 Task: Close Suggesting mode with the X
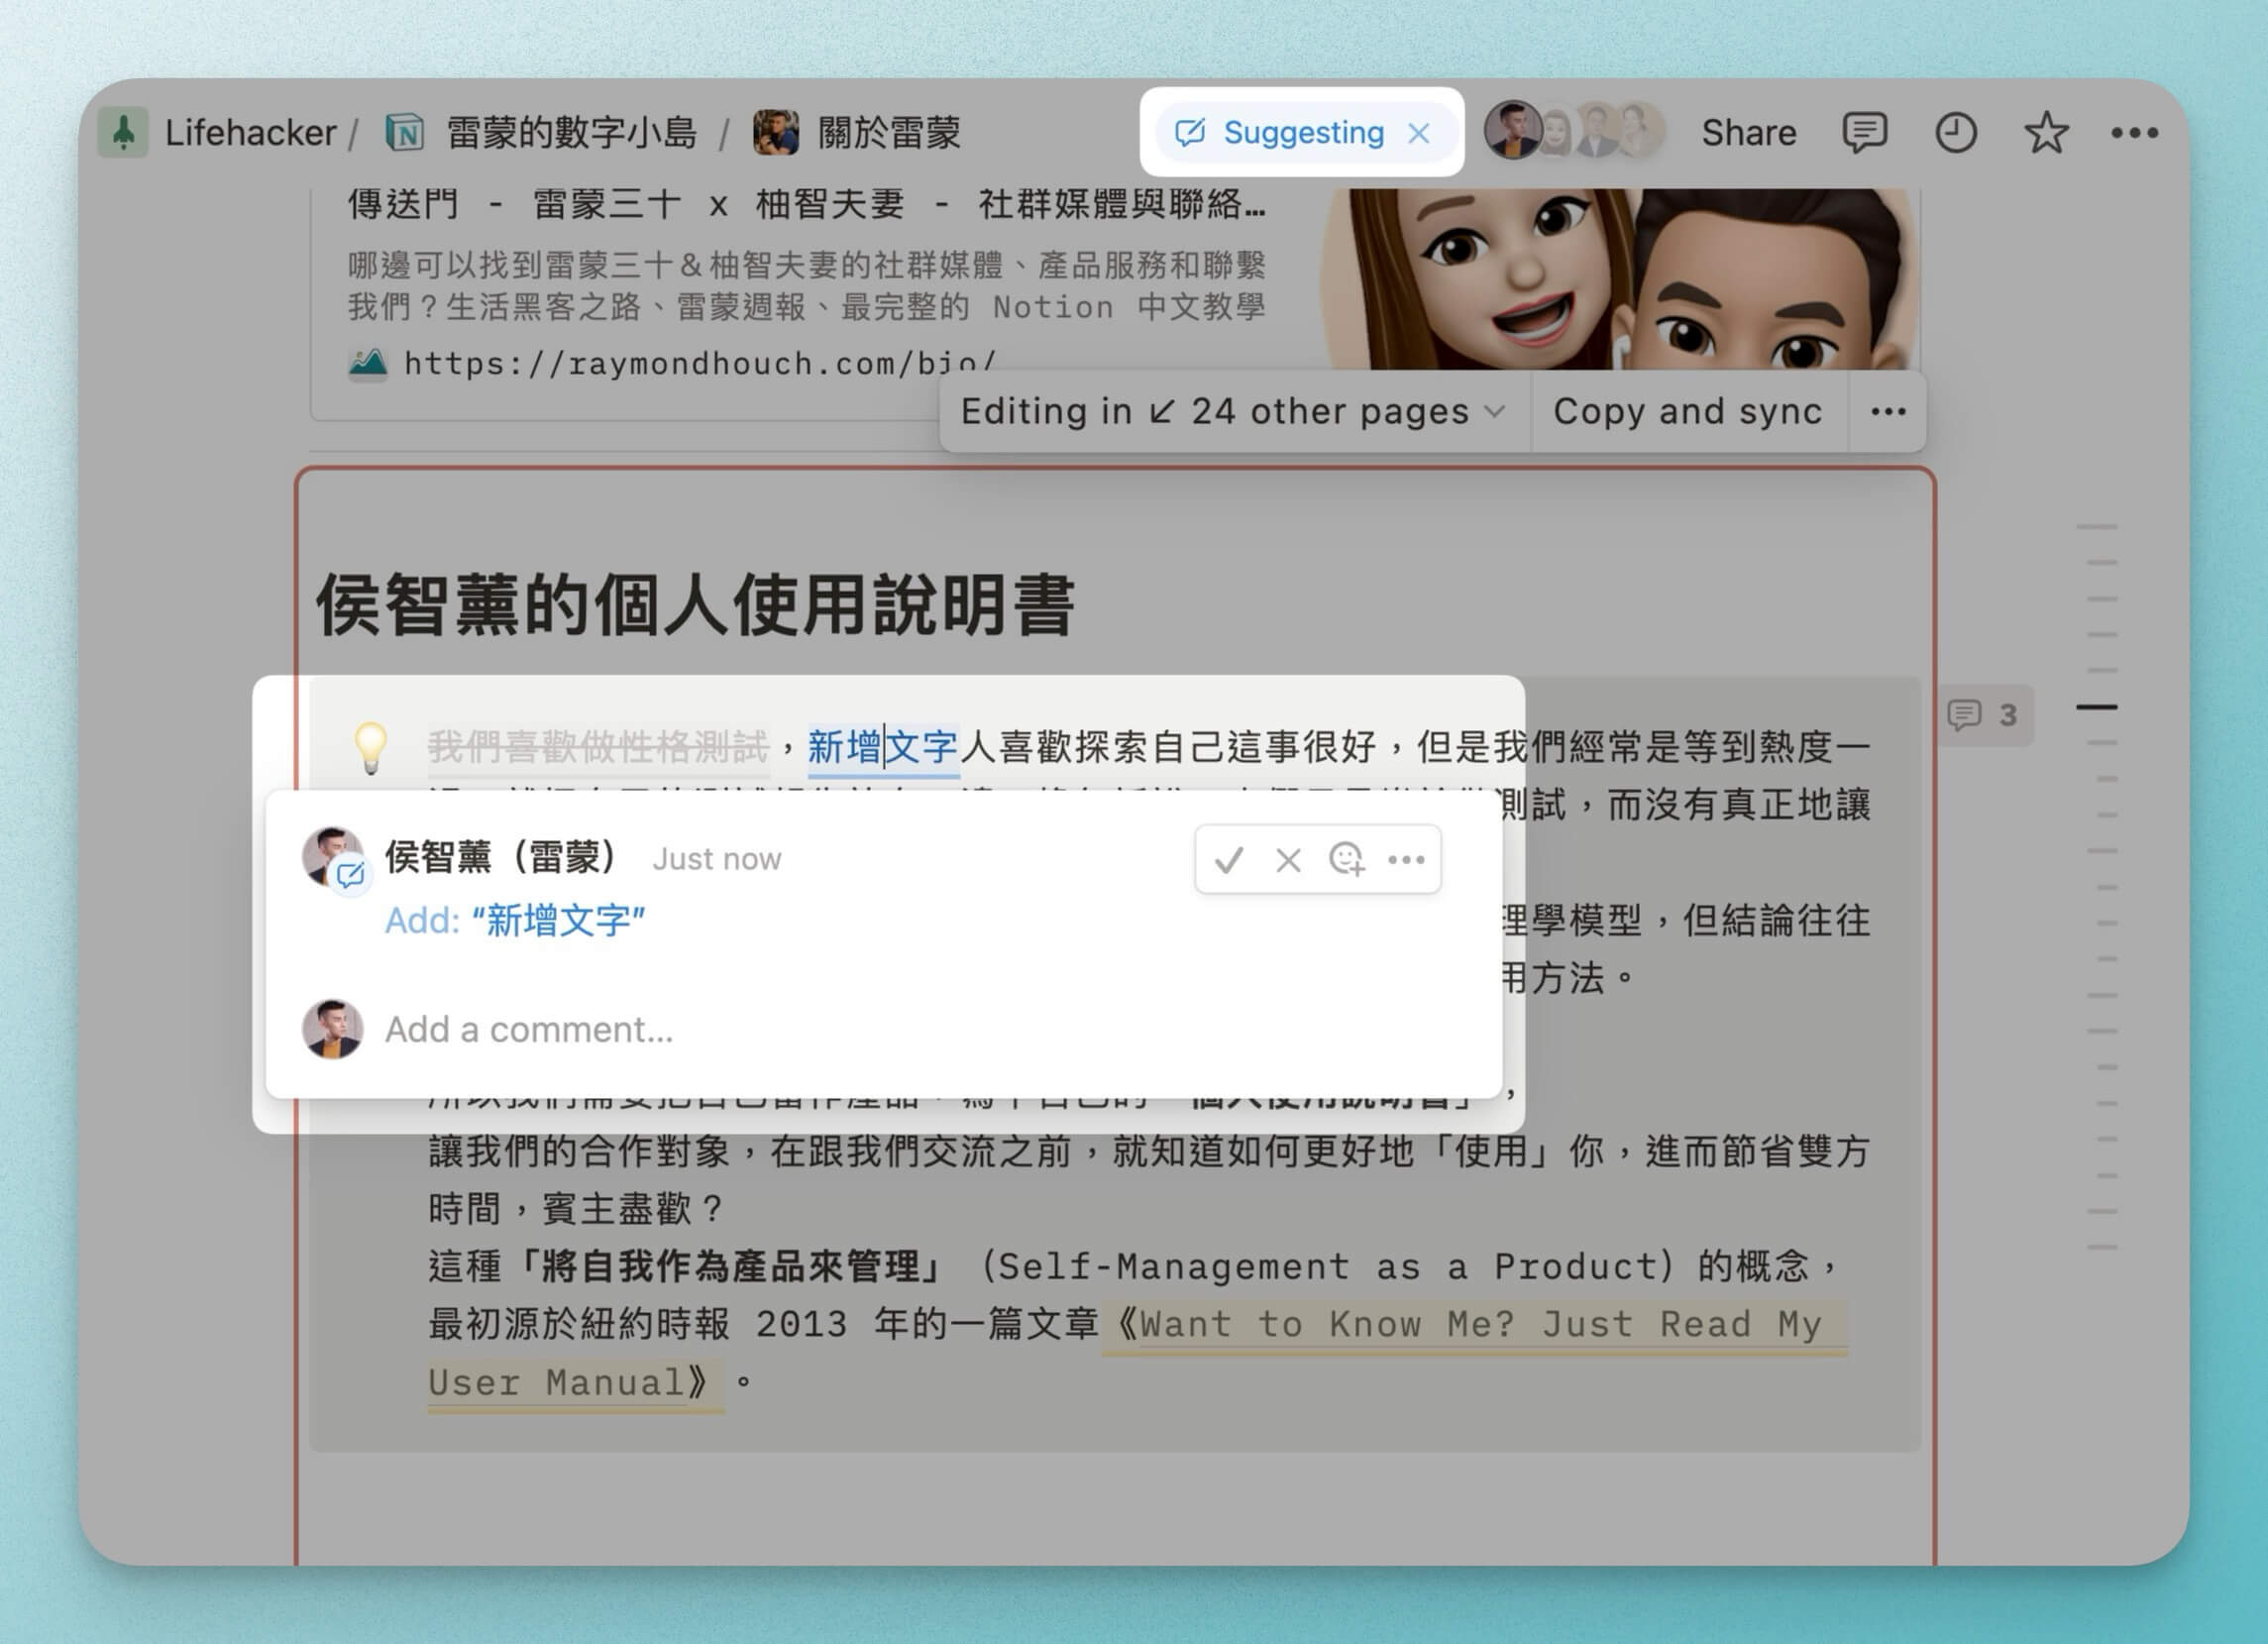pos(1418,133)
